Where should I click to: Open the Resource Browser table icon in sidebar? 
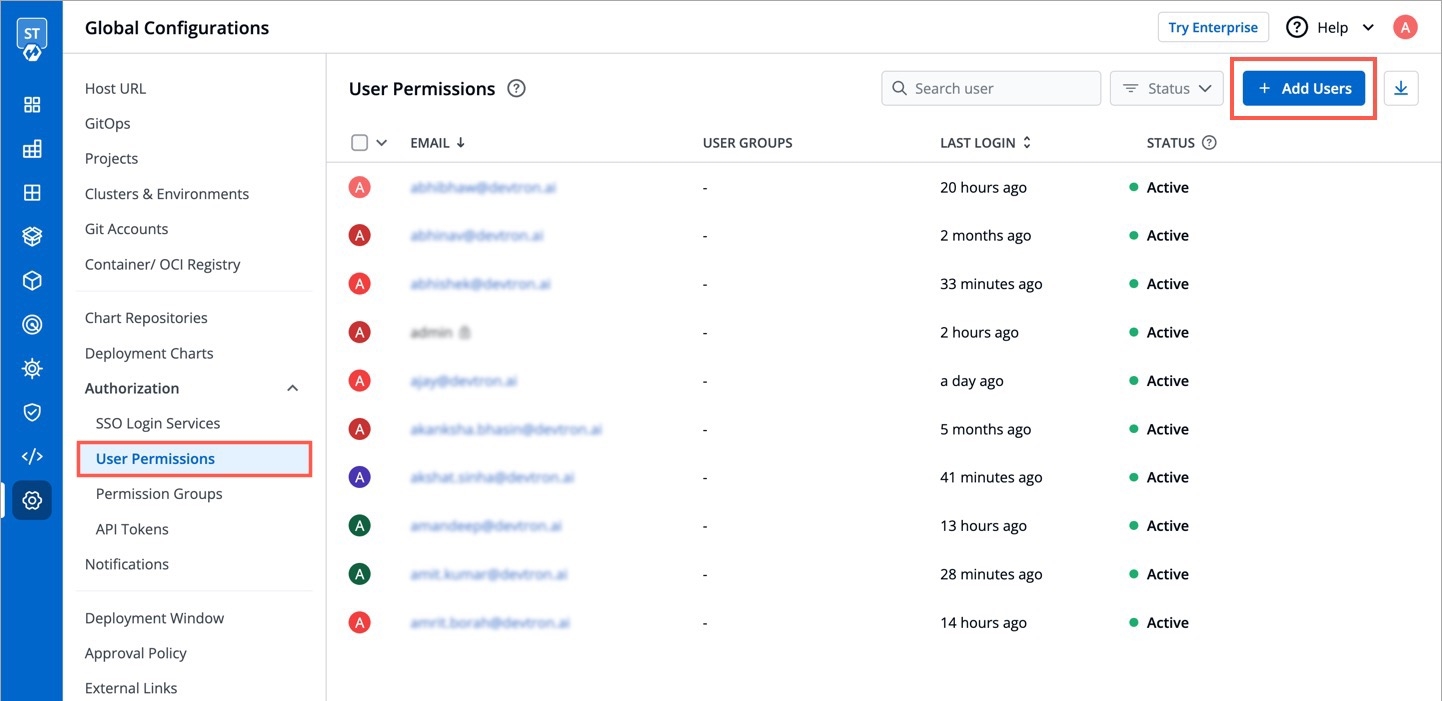(x=32, y=193)
